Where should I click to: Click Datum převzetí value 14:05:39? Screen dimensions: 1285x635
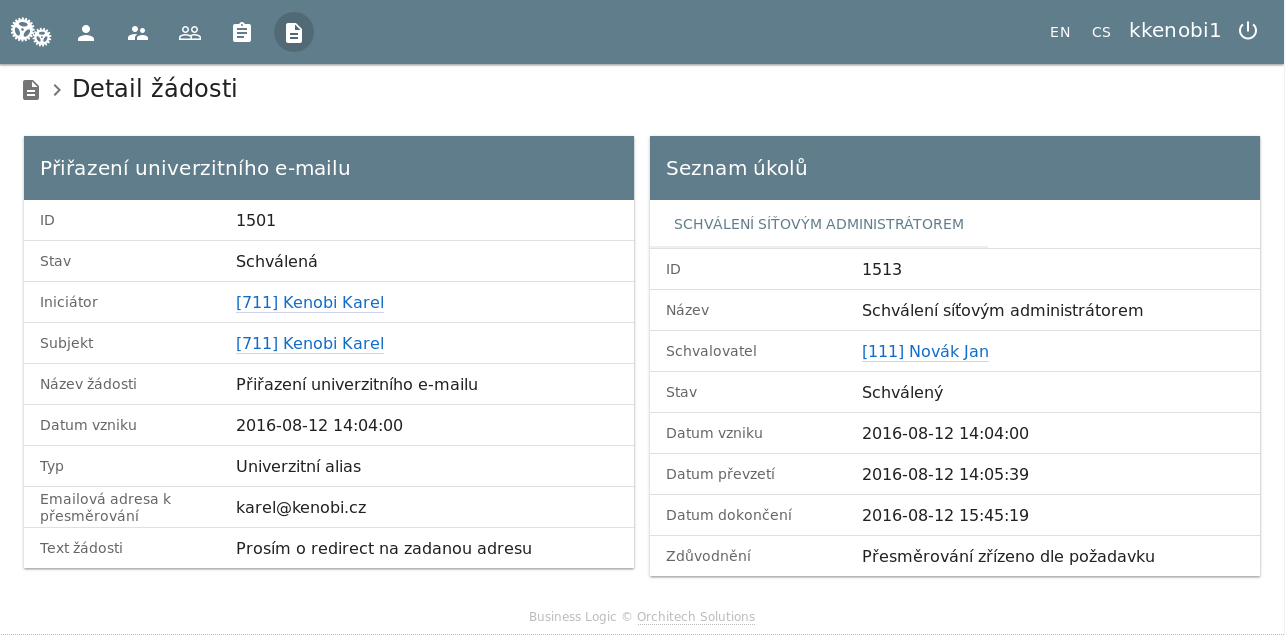(945, 474)
